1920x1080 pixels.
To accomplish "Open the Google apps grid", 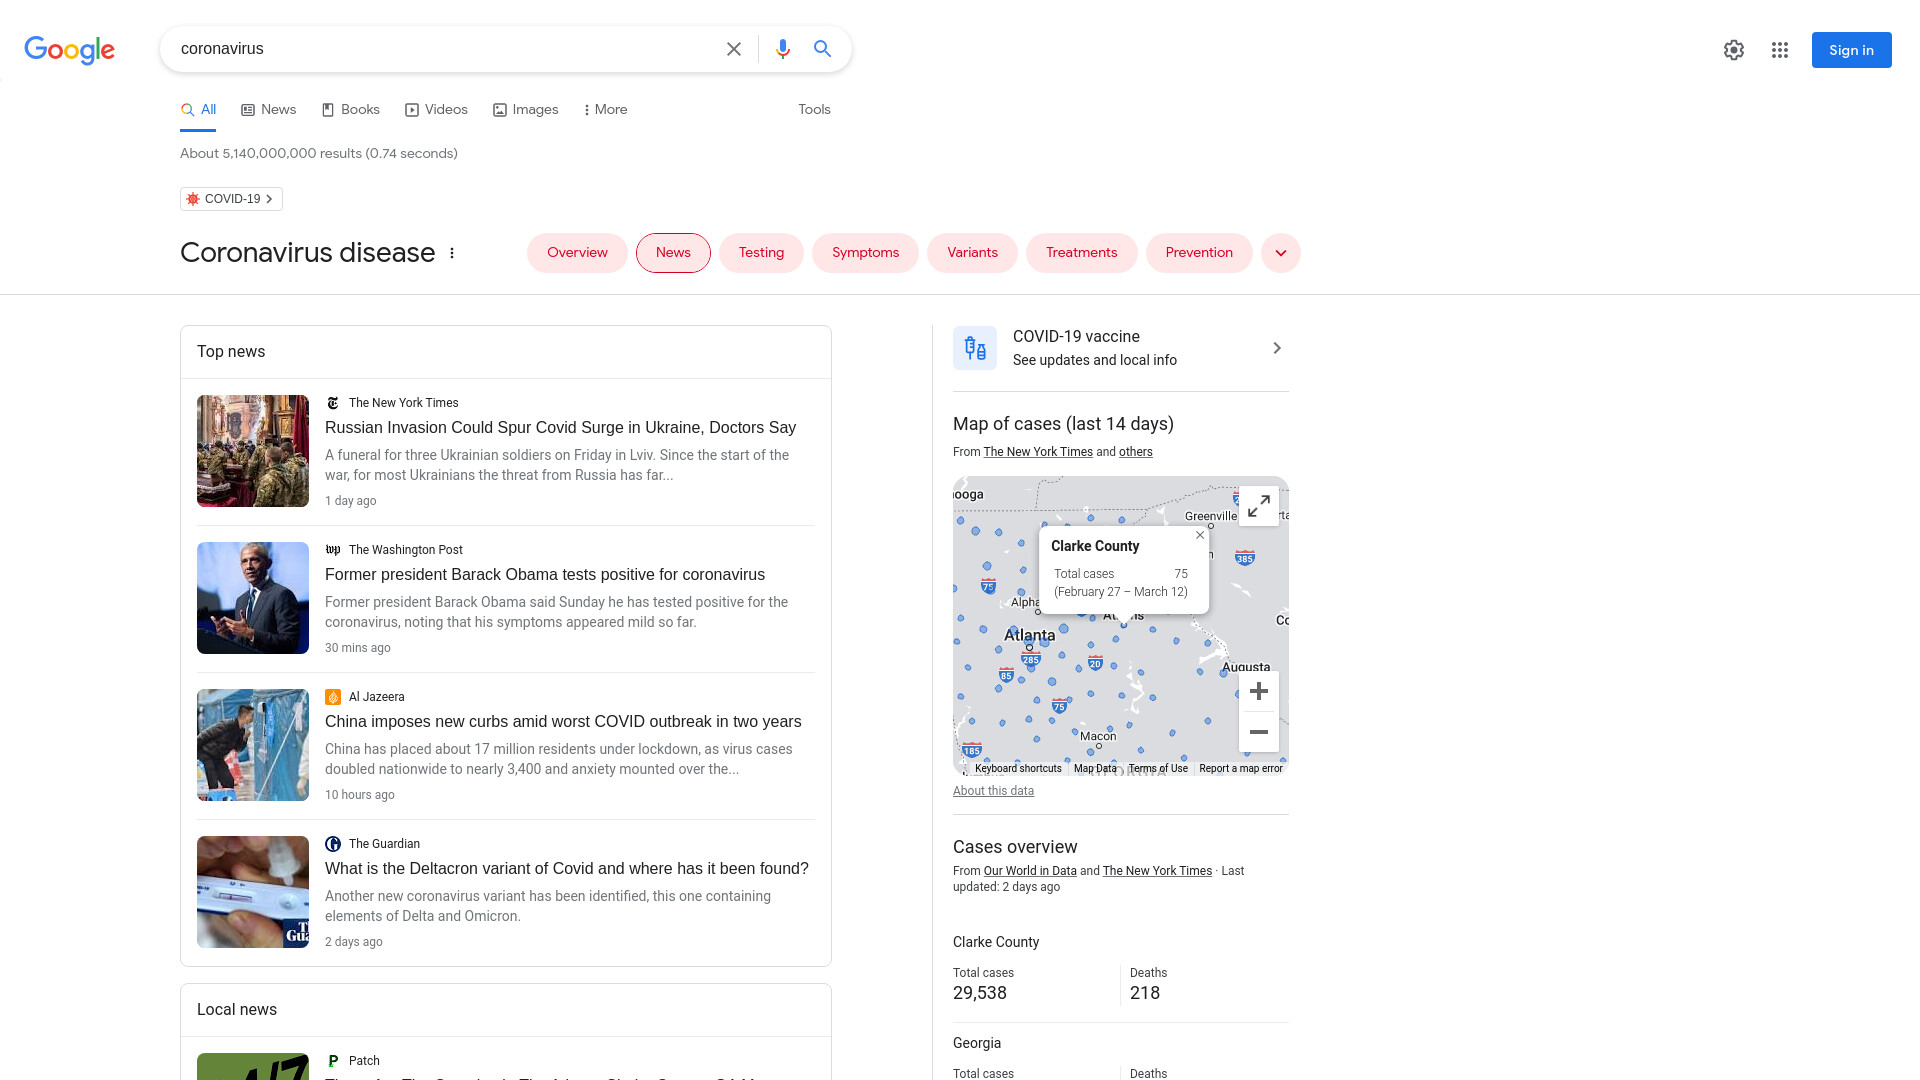I will [1780, 50].
